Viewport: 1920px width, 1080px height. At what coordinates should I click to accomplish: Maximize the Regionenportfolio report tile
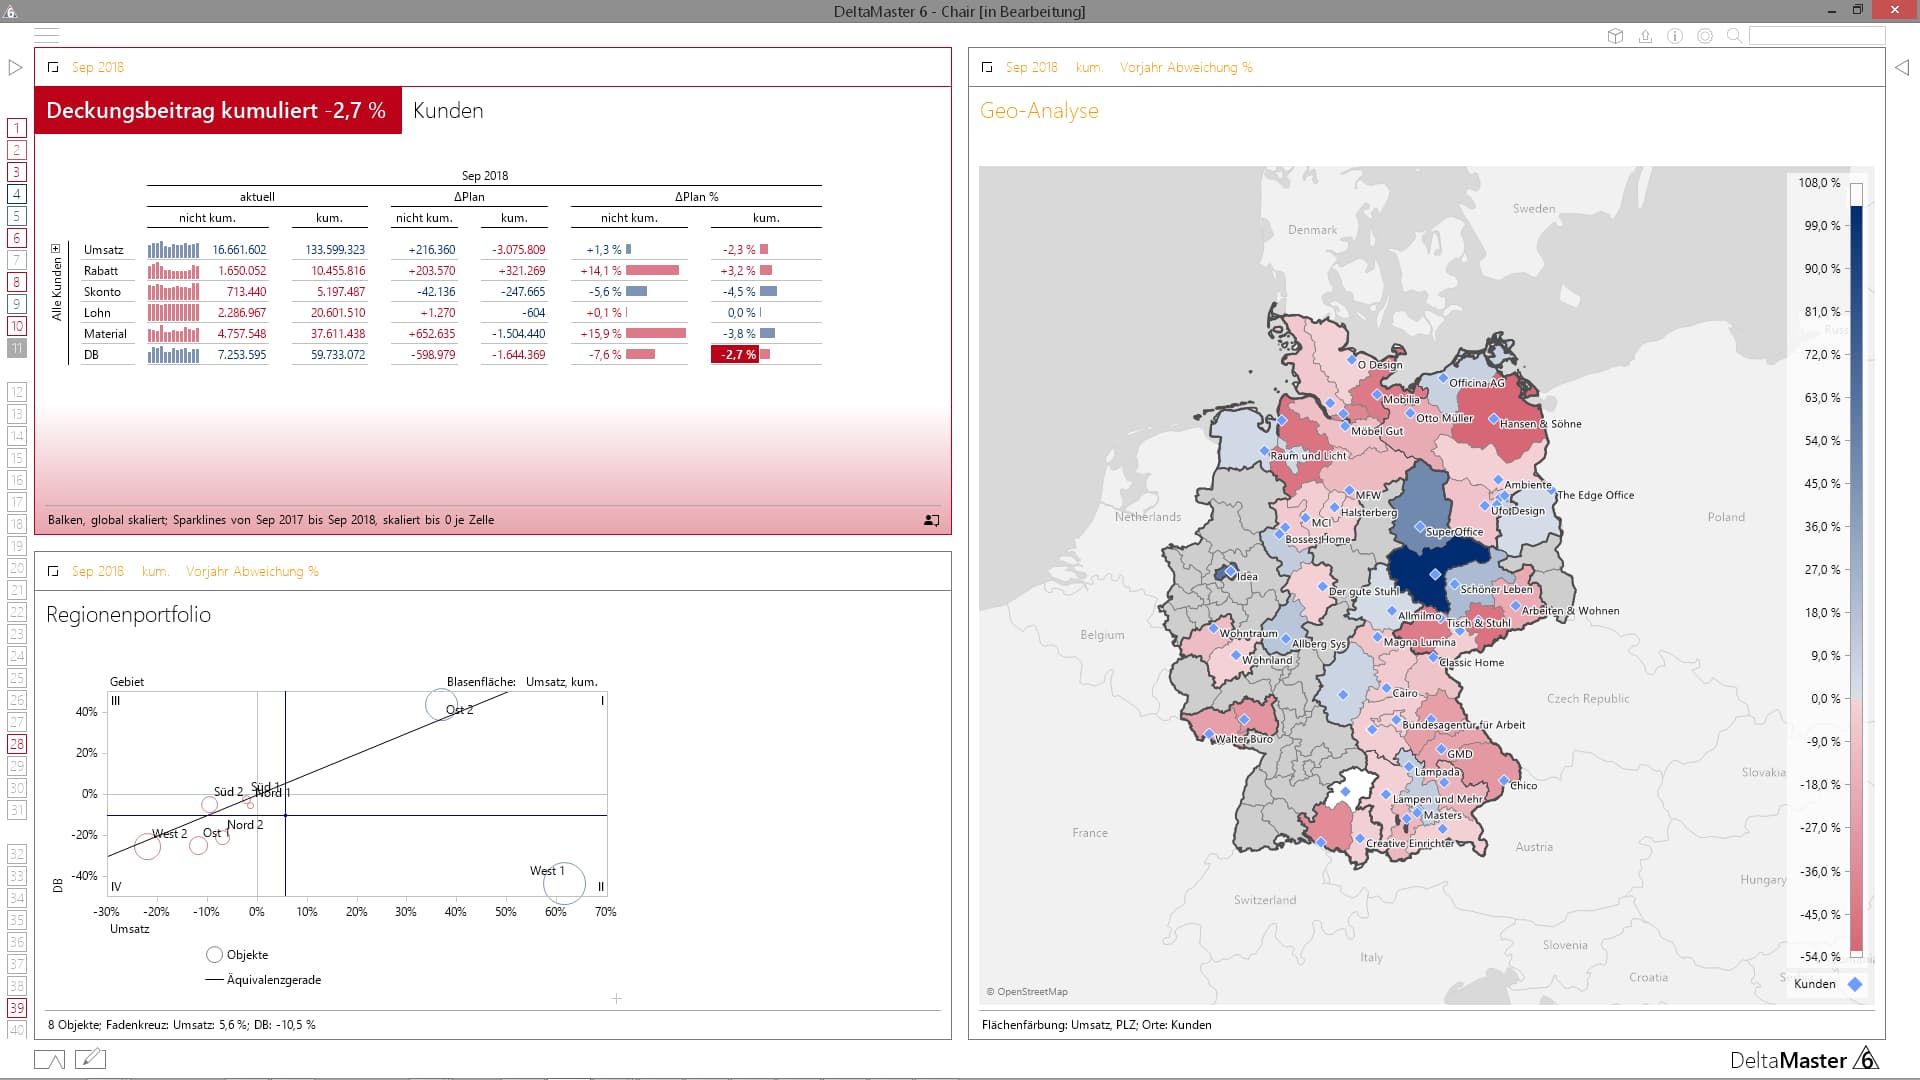click(53, 572)
